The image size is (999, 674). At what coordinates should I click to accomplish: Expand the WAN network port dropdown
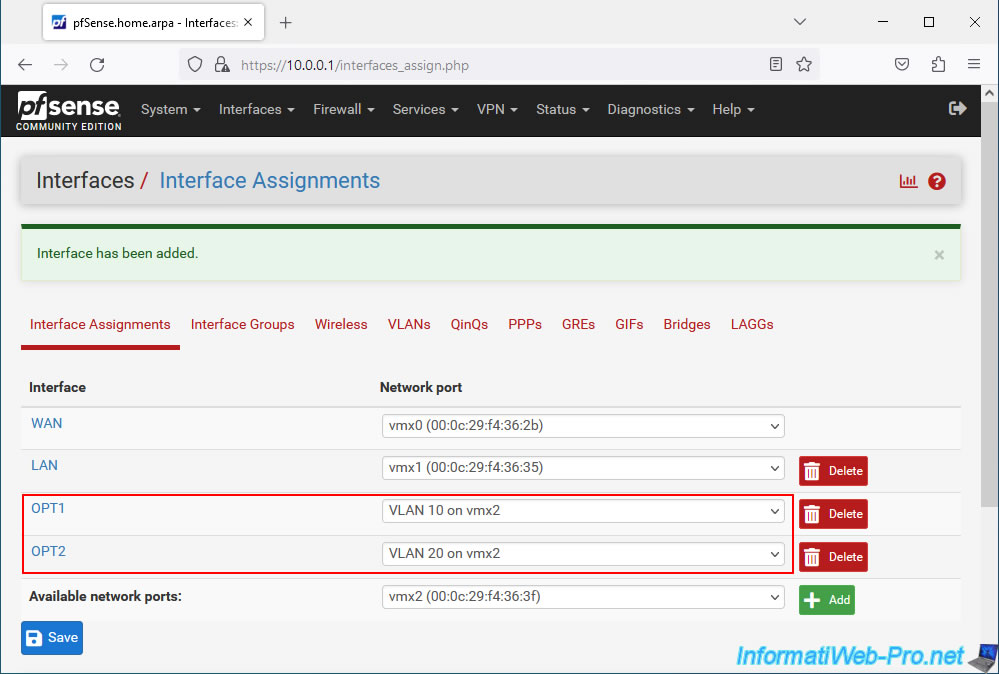pyautogui.click(x=582, y=426)
